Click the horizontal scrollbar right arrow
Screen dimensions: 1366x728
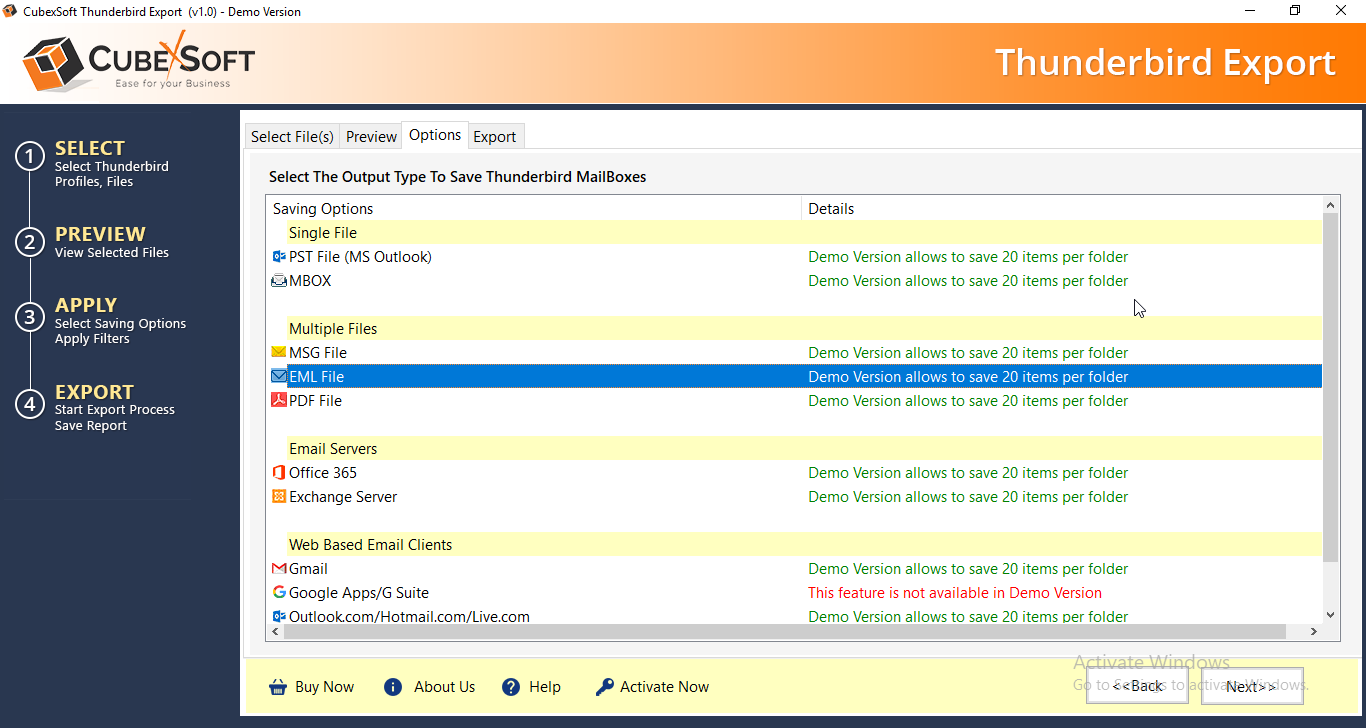tap(1314, 632)
